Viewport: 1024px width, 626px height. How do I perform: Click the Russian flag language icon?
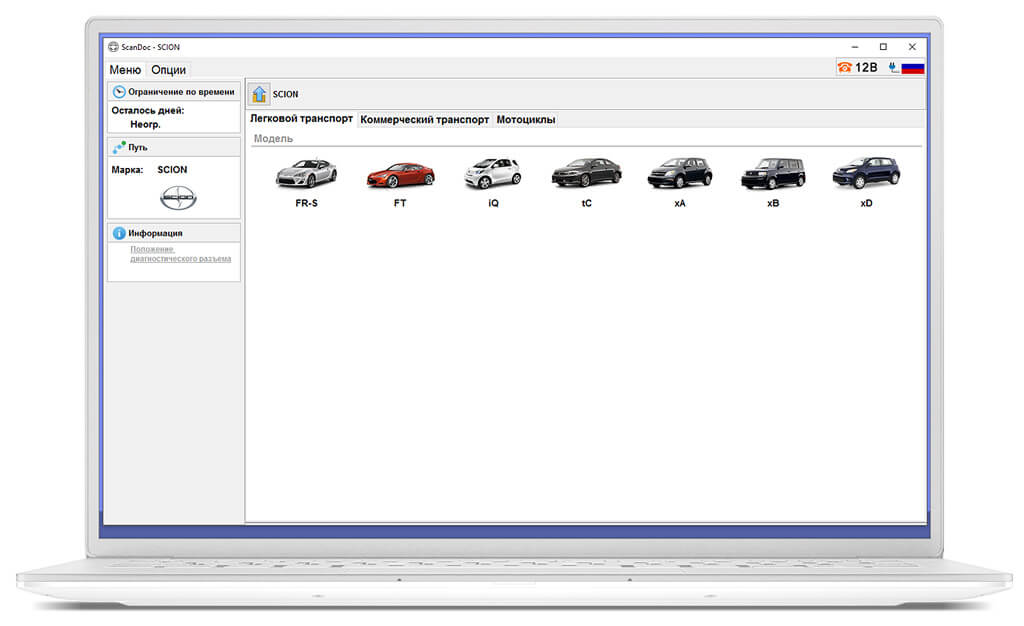tap(913, 68)
